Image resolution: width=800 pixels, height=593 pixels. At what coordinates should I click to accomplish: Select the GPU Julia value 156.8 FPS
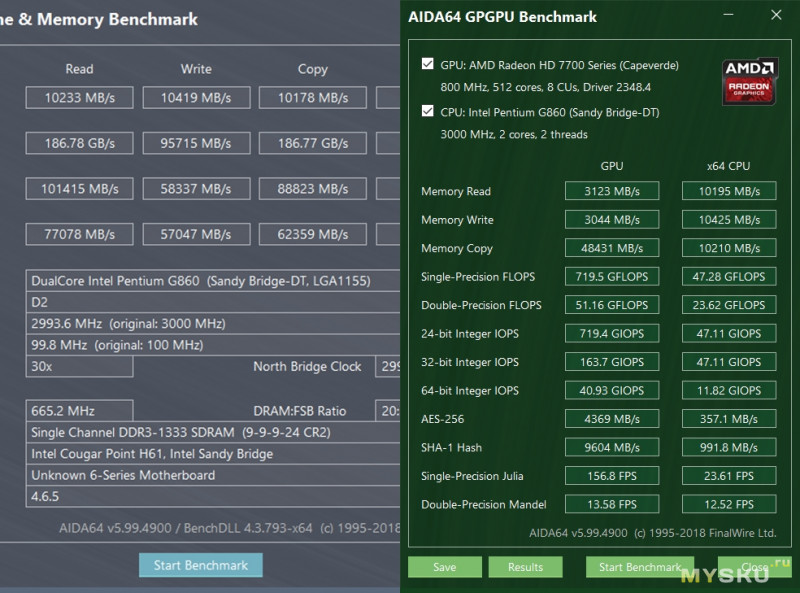(x=612, y=476)
